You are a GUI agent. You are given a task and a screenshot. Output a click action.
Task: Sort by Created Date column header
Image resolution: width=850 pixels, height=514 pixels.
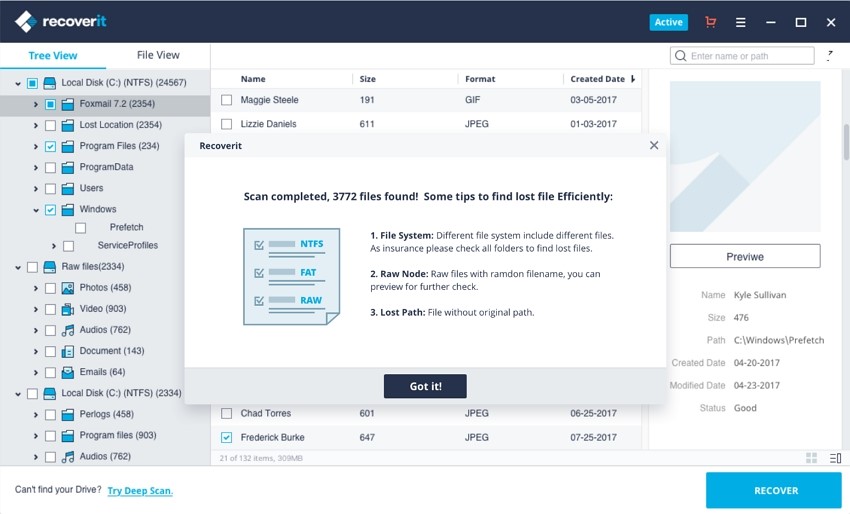pyautogui.click(x=597, y=79)
